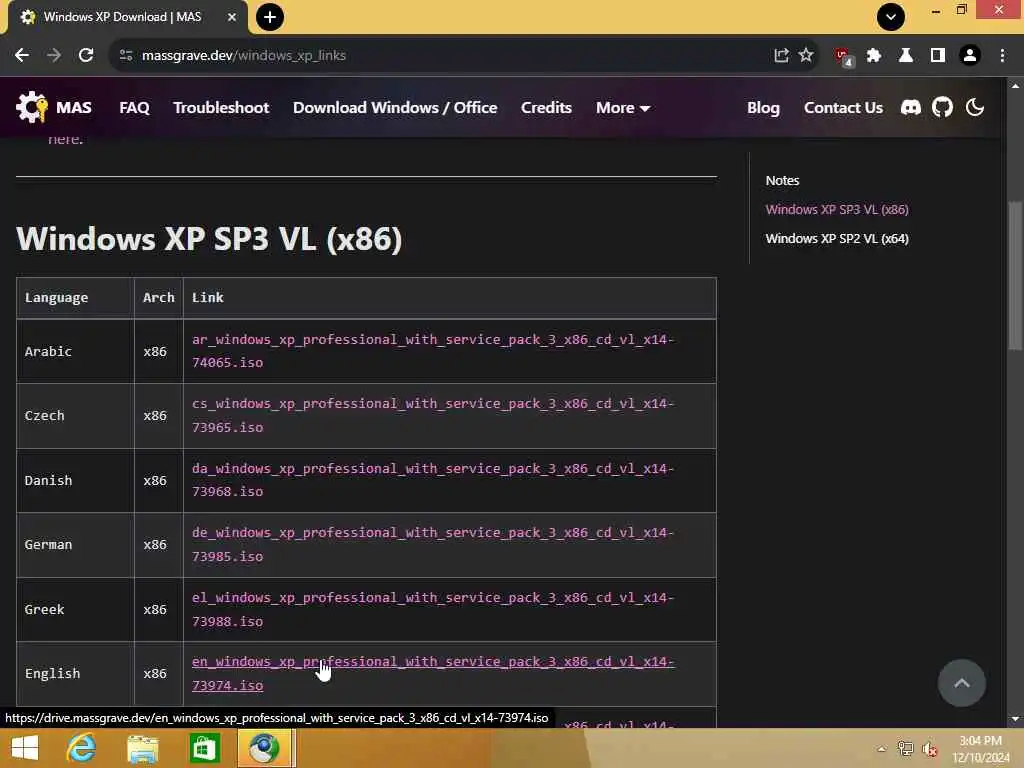1024x768 pixels.
Task: Click the 'Windows XP SP3 VL (x86)' heading
Action: (x=209, y=238)
